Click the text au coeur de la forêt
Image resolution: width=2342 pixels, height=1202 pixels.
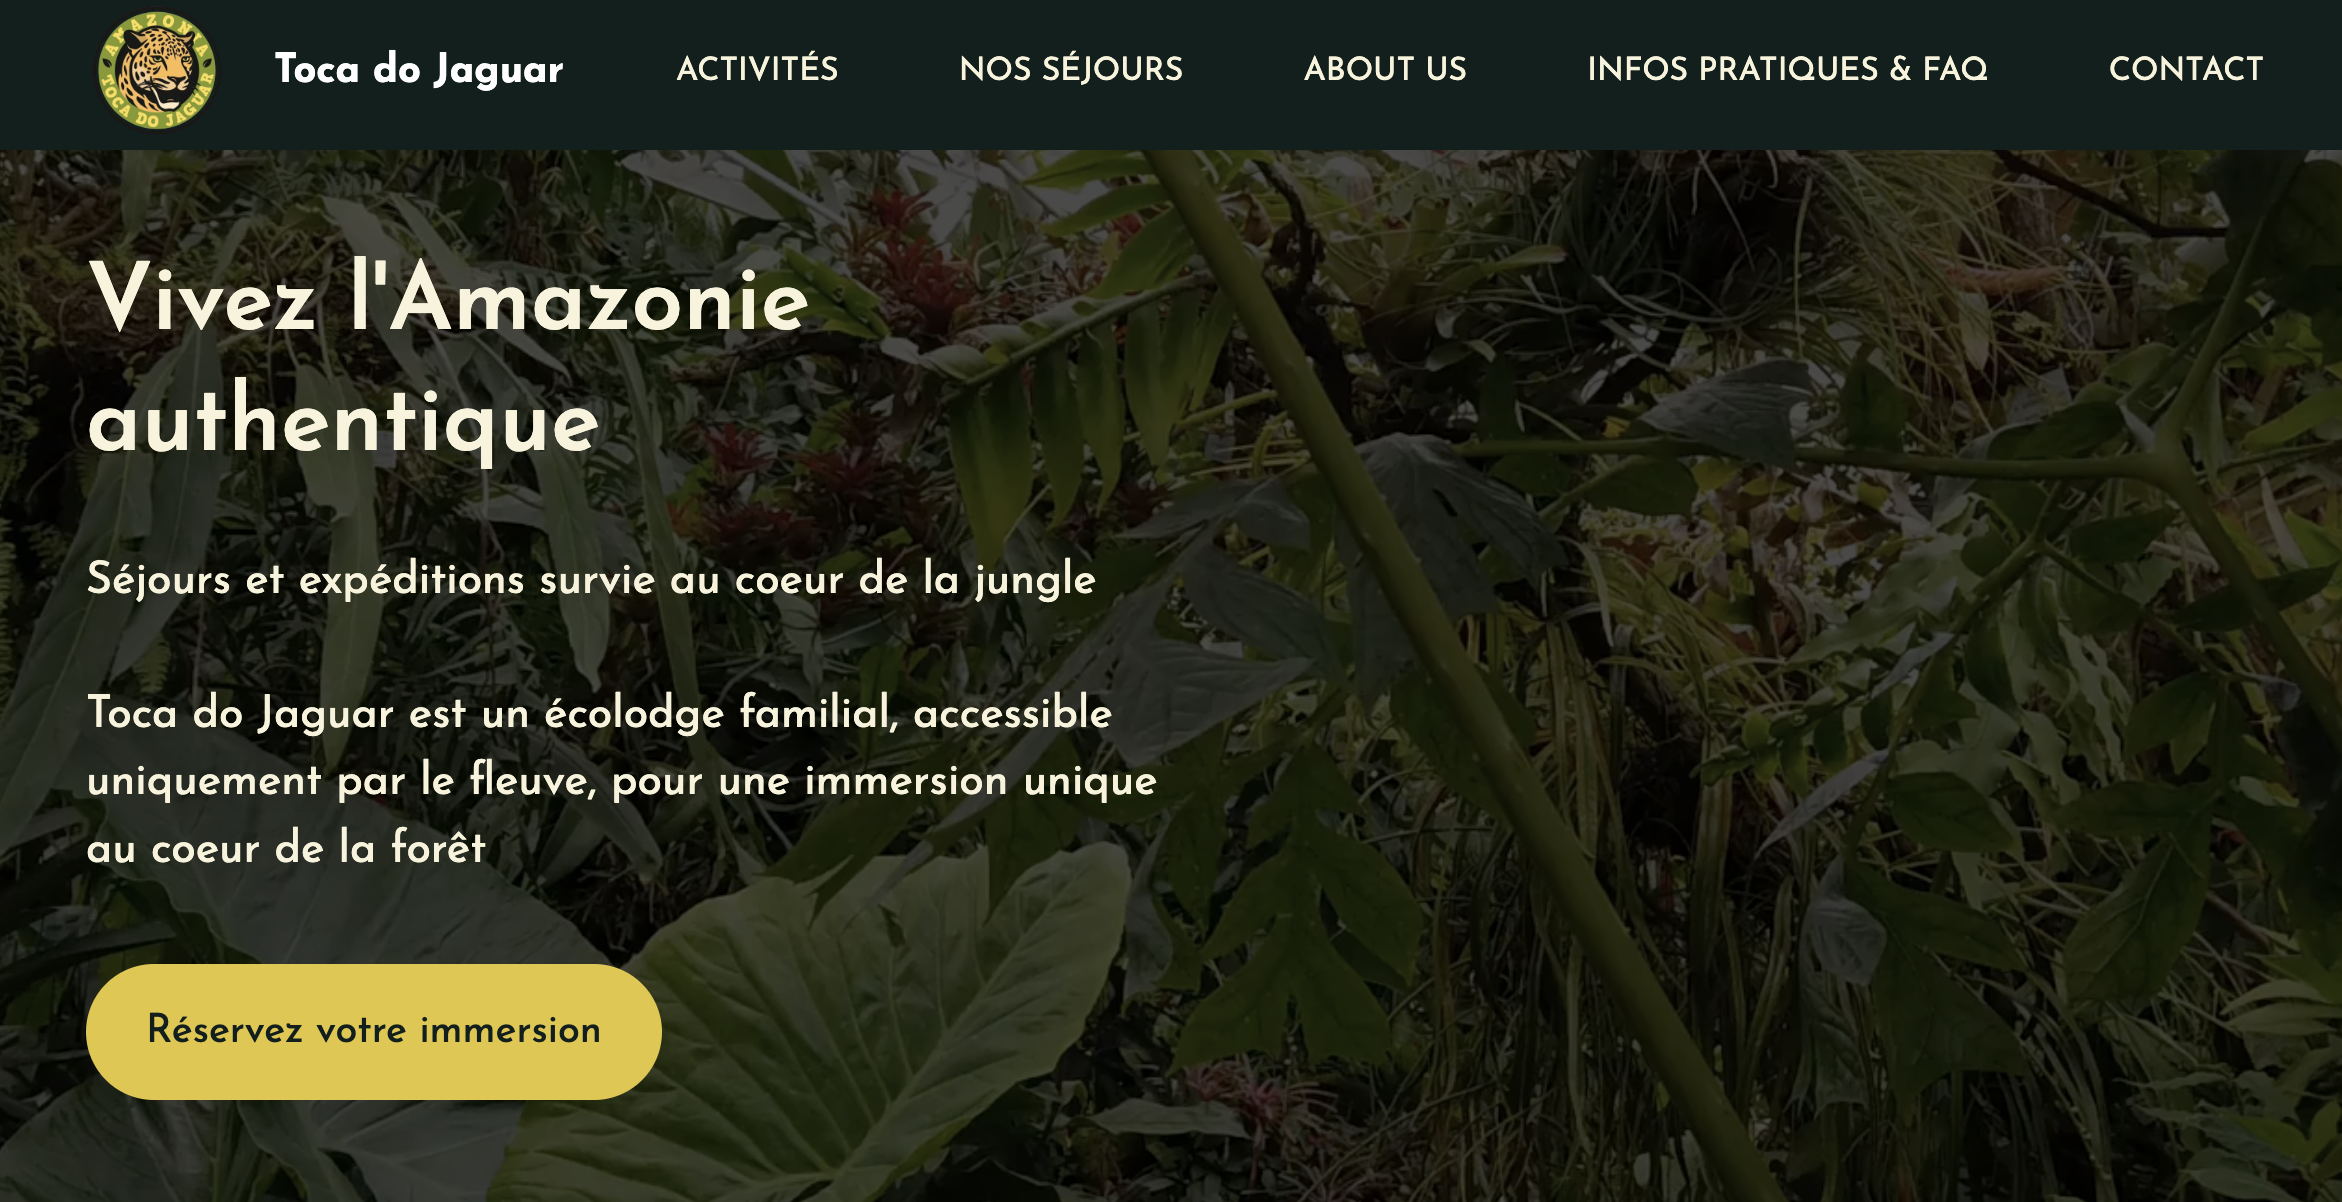287,848
